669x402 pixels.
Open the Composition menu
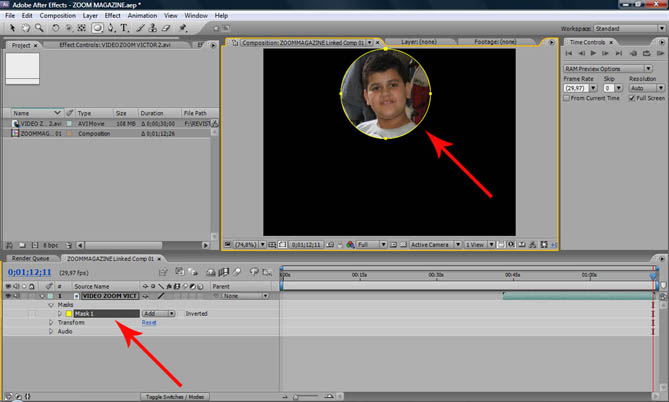[x=58, y=16]
